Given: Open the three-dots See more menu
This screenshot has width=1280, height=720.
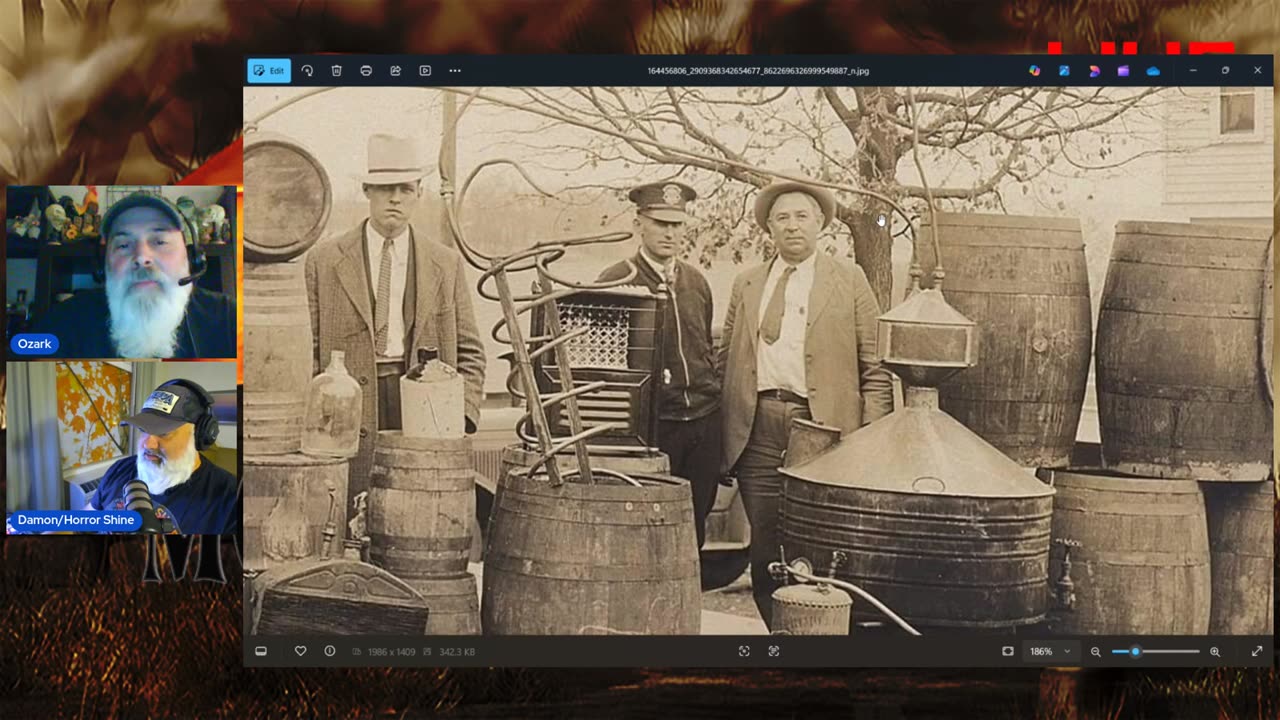Looking at the screenshot, I should click(455, 71).
